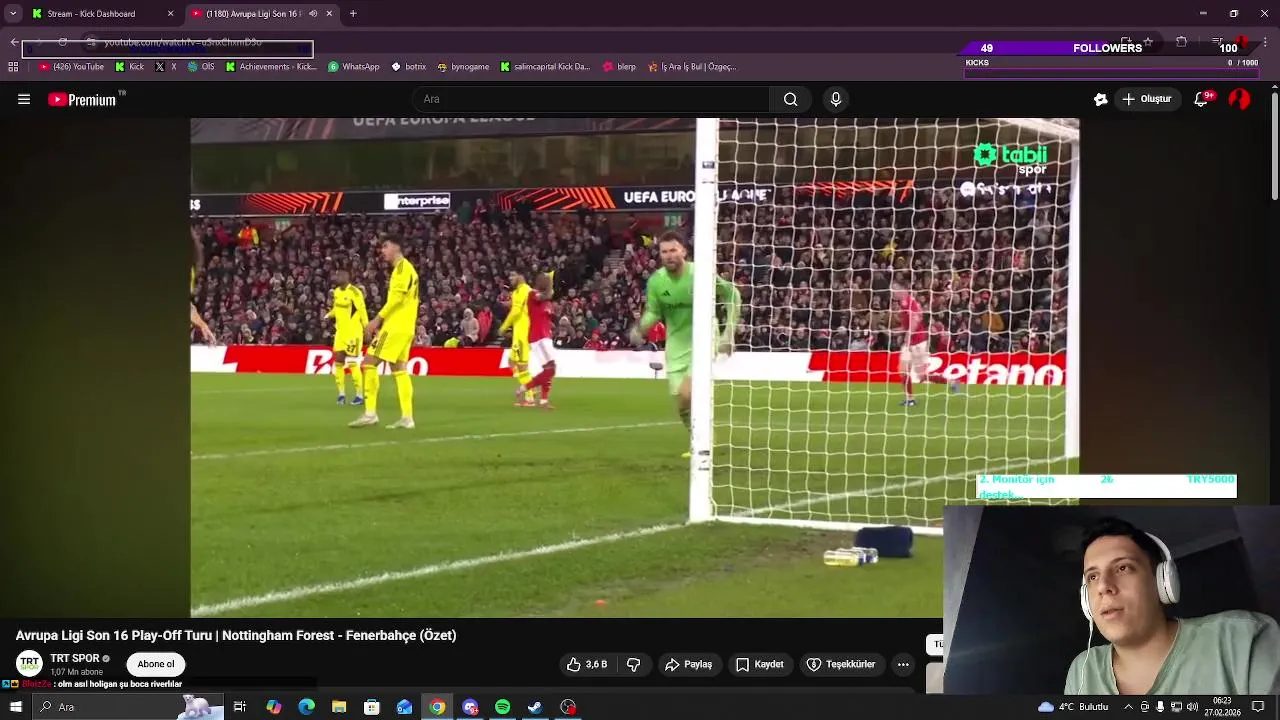Click the sparkle icon beside Oluştur
Screen dimensions: 1280x720
pos(1101,99)
